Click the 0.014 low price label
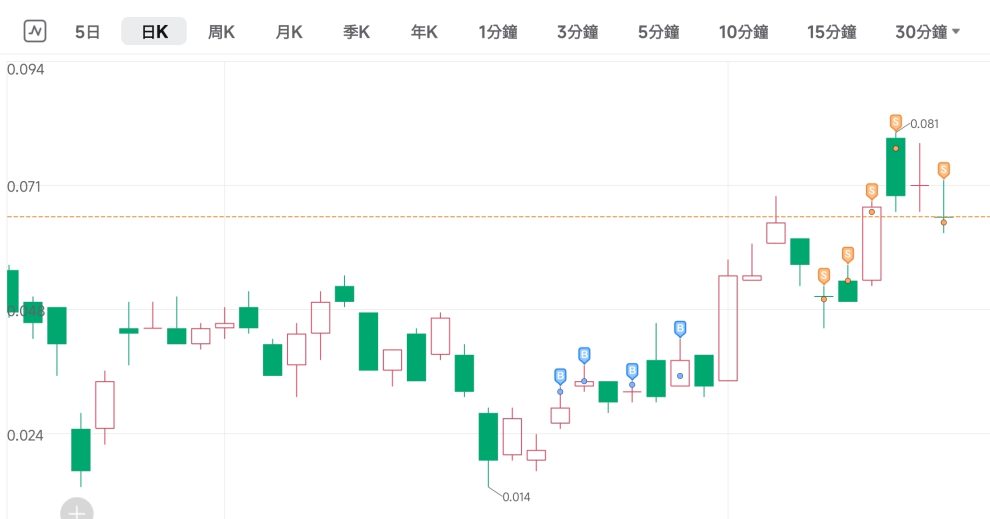Screen dimensions: 990x519 pos(516,497)
